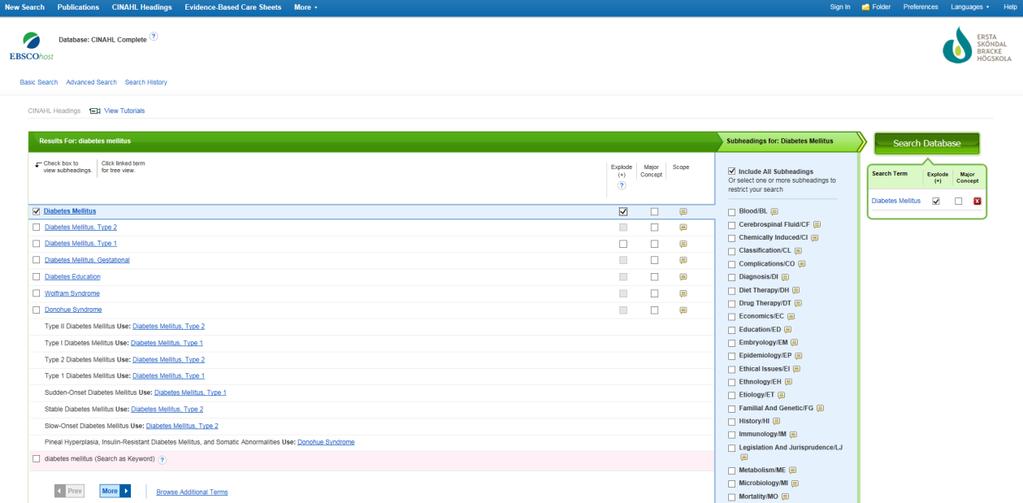This screenshot has width=1023, height=503.
Task: Check the Wolfram Syndrome heading checkbox
Action: pyautogui.click(x=37, y=294)
